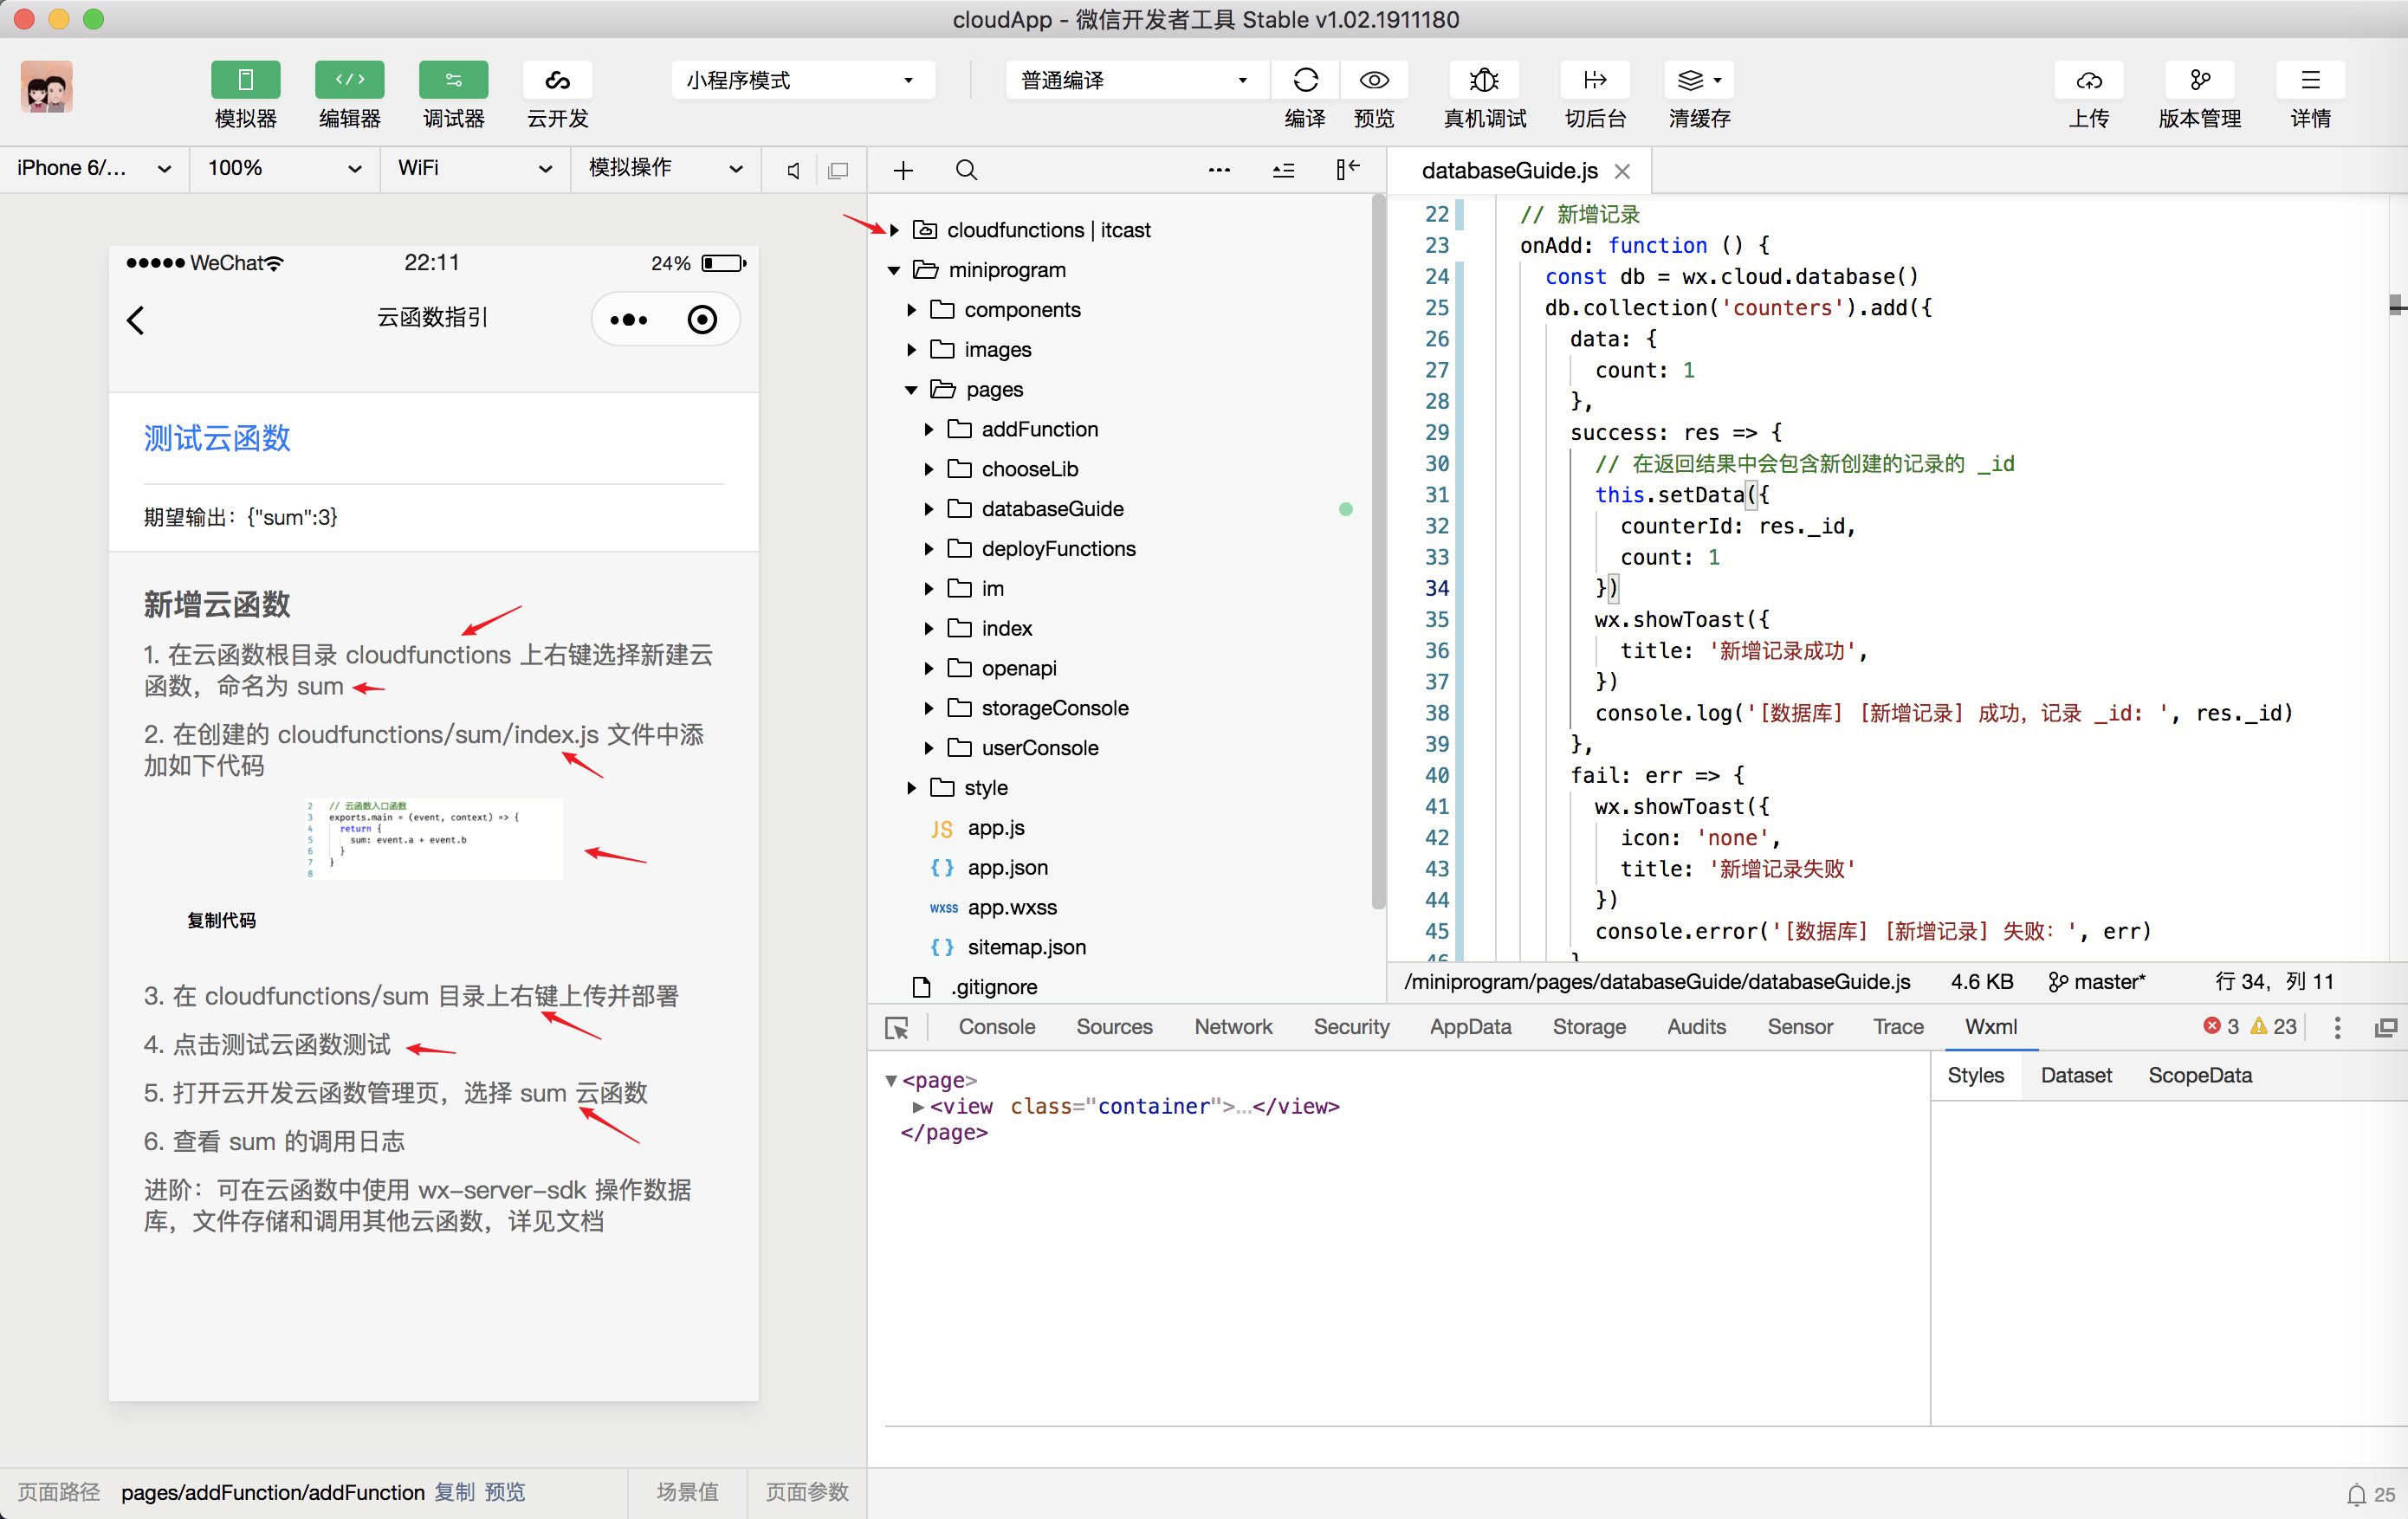Open the 清缓存 clear cache menu
Viewport: 2408px width, 1519px height.
tap(1699, 80)
